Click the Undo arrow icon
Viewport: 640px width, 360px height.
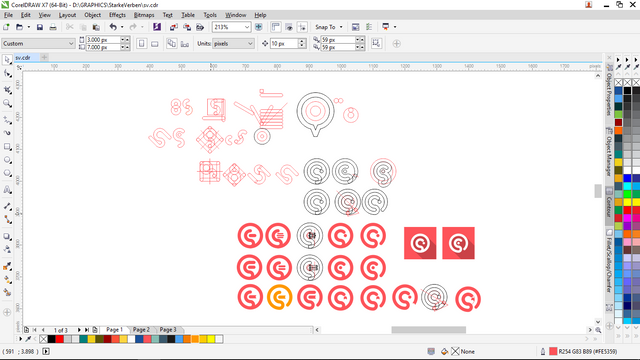[x=113, y=27]
